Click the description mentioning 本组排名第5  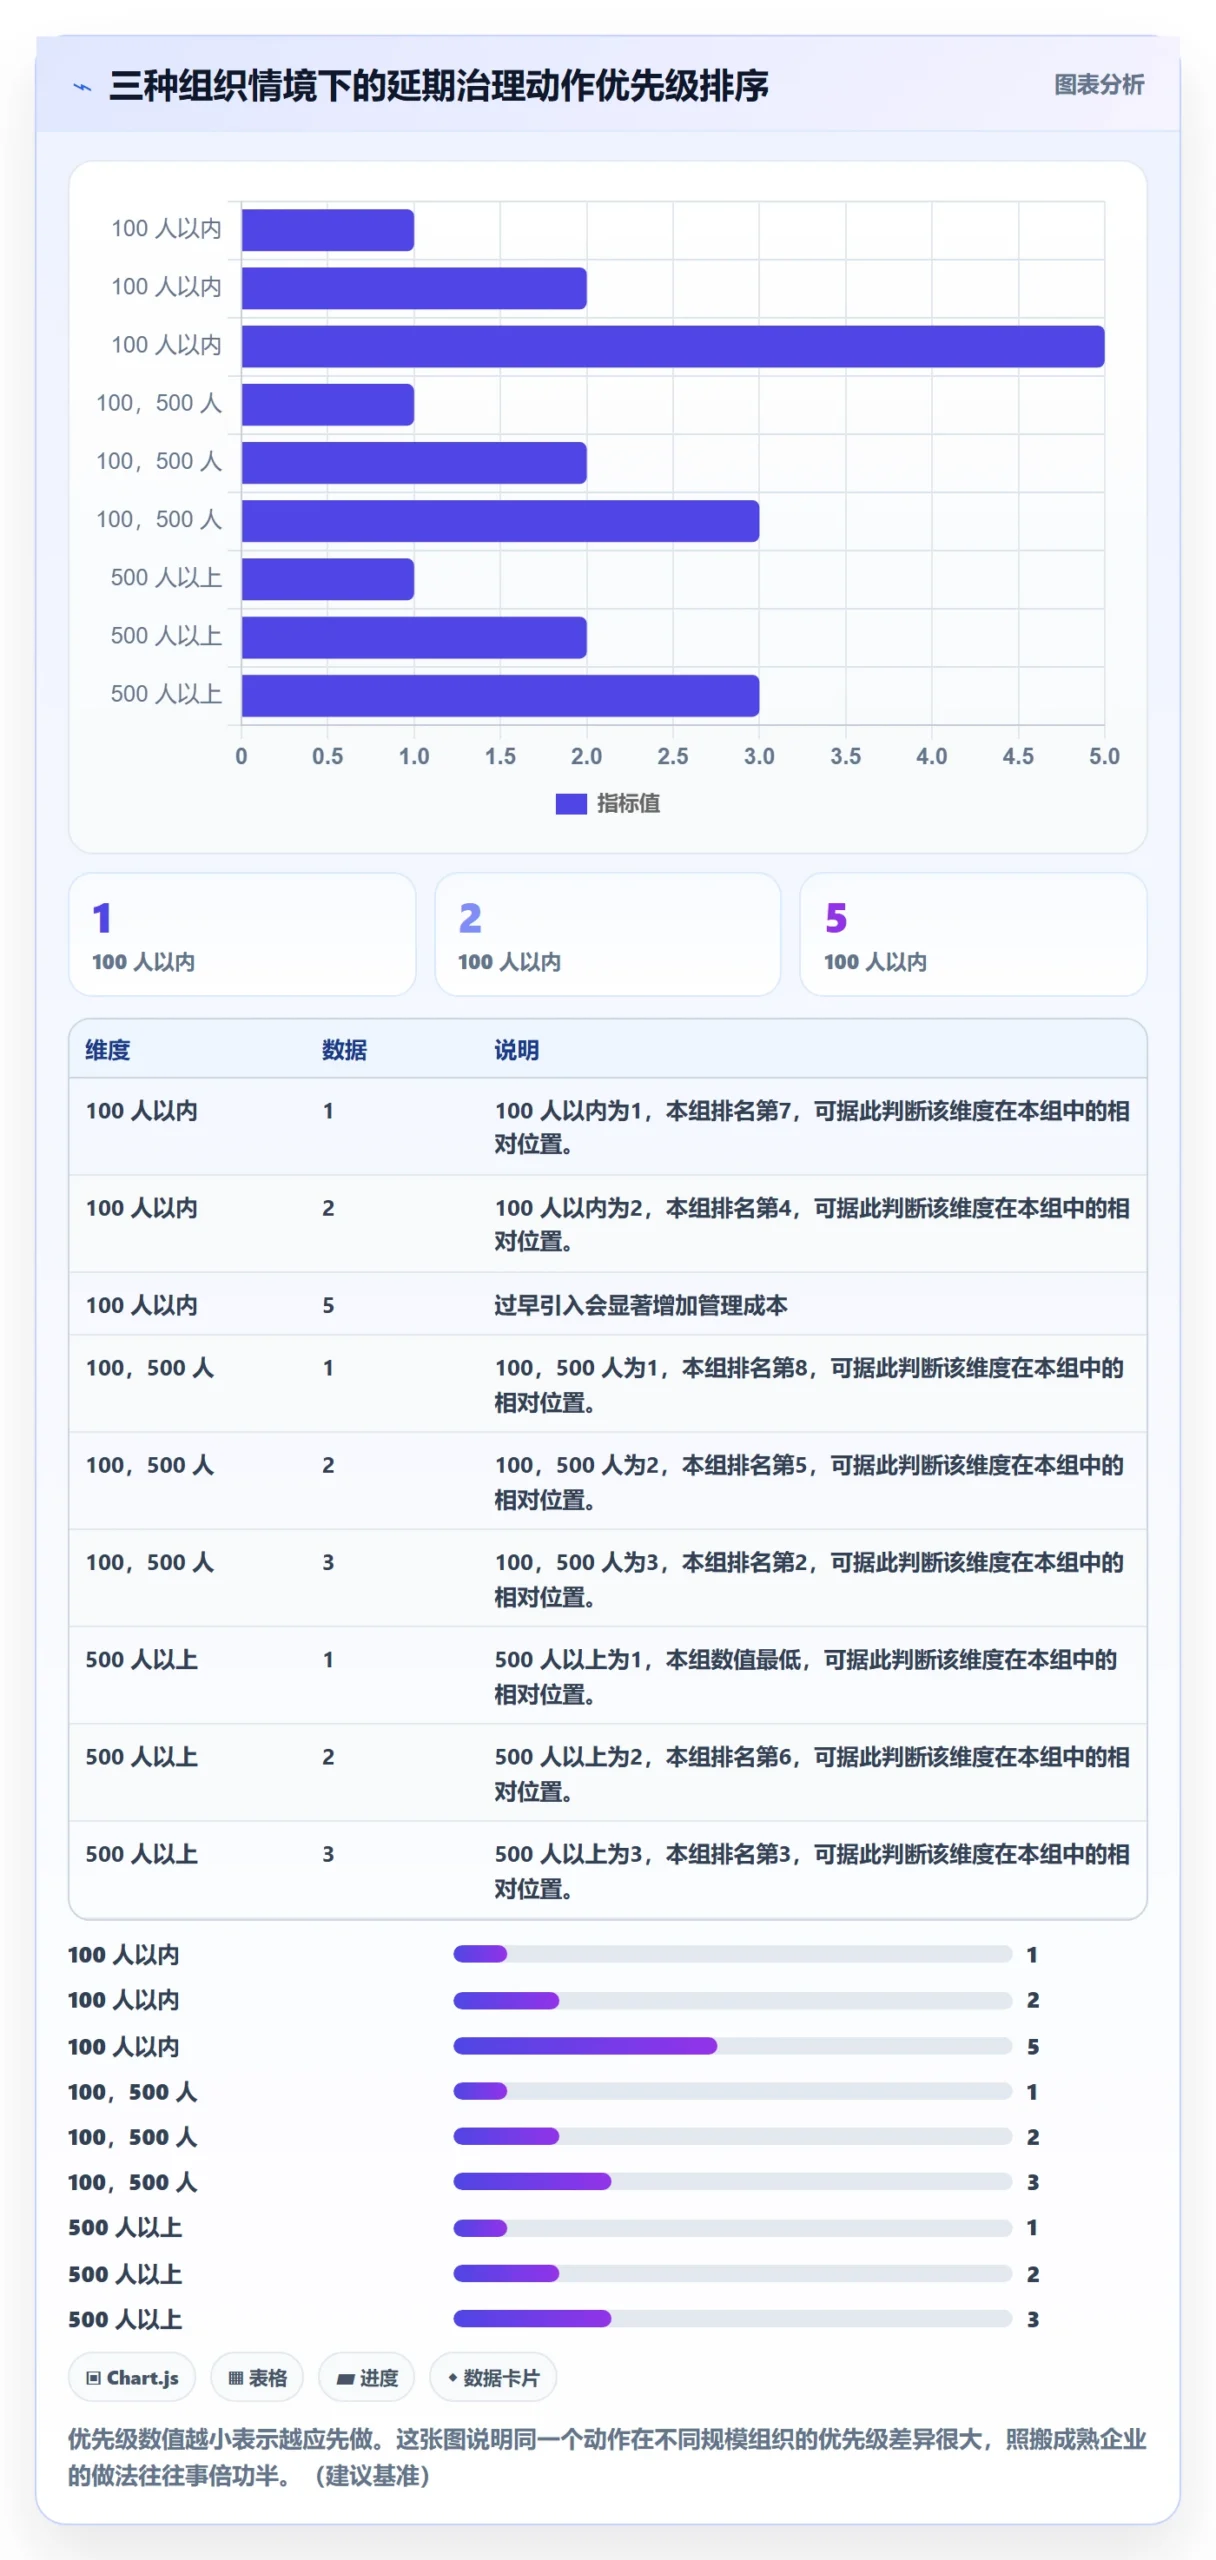coord(809,1481)
